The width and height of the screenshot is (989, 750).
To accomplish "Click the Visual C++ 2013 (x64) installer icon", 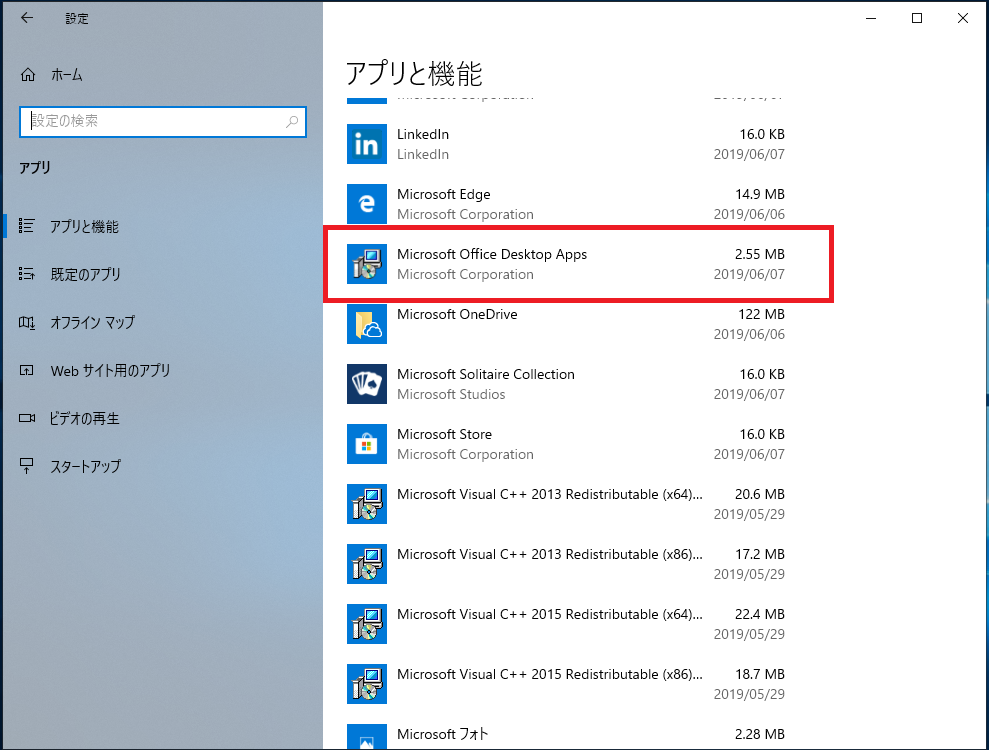I will [367, 503].
